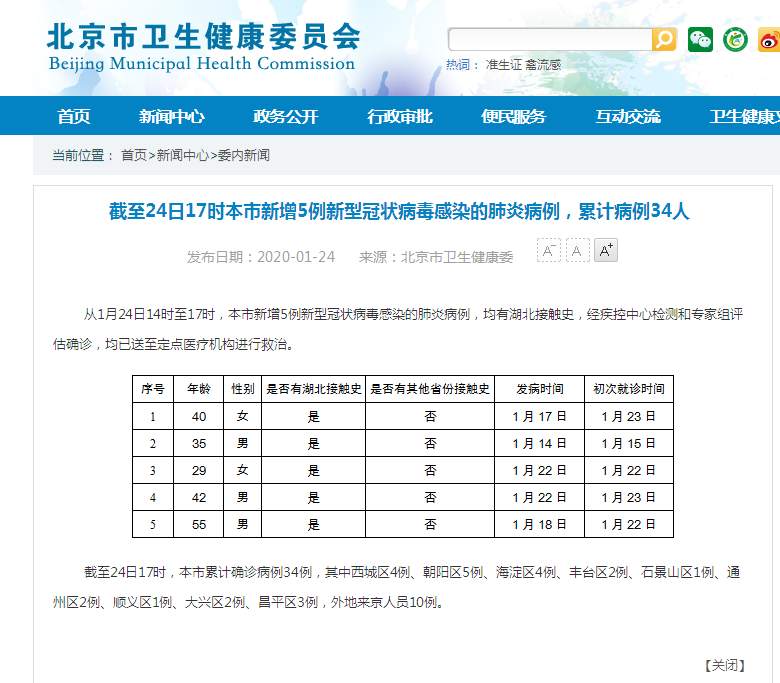Go to 行政审批 in the navigation bar
The image size is (780, 683).
[x=399, y=116]
